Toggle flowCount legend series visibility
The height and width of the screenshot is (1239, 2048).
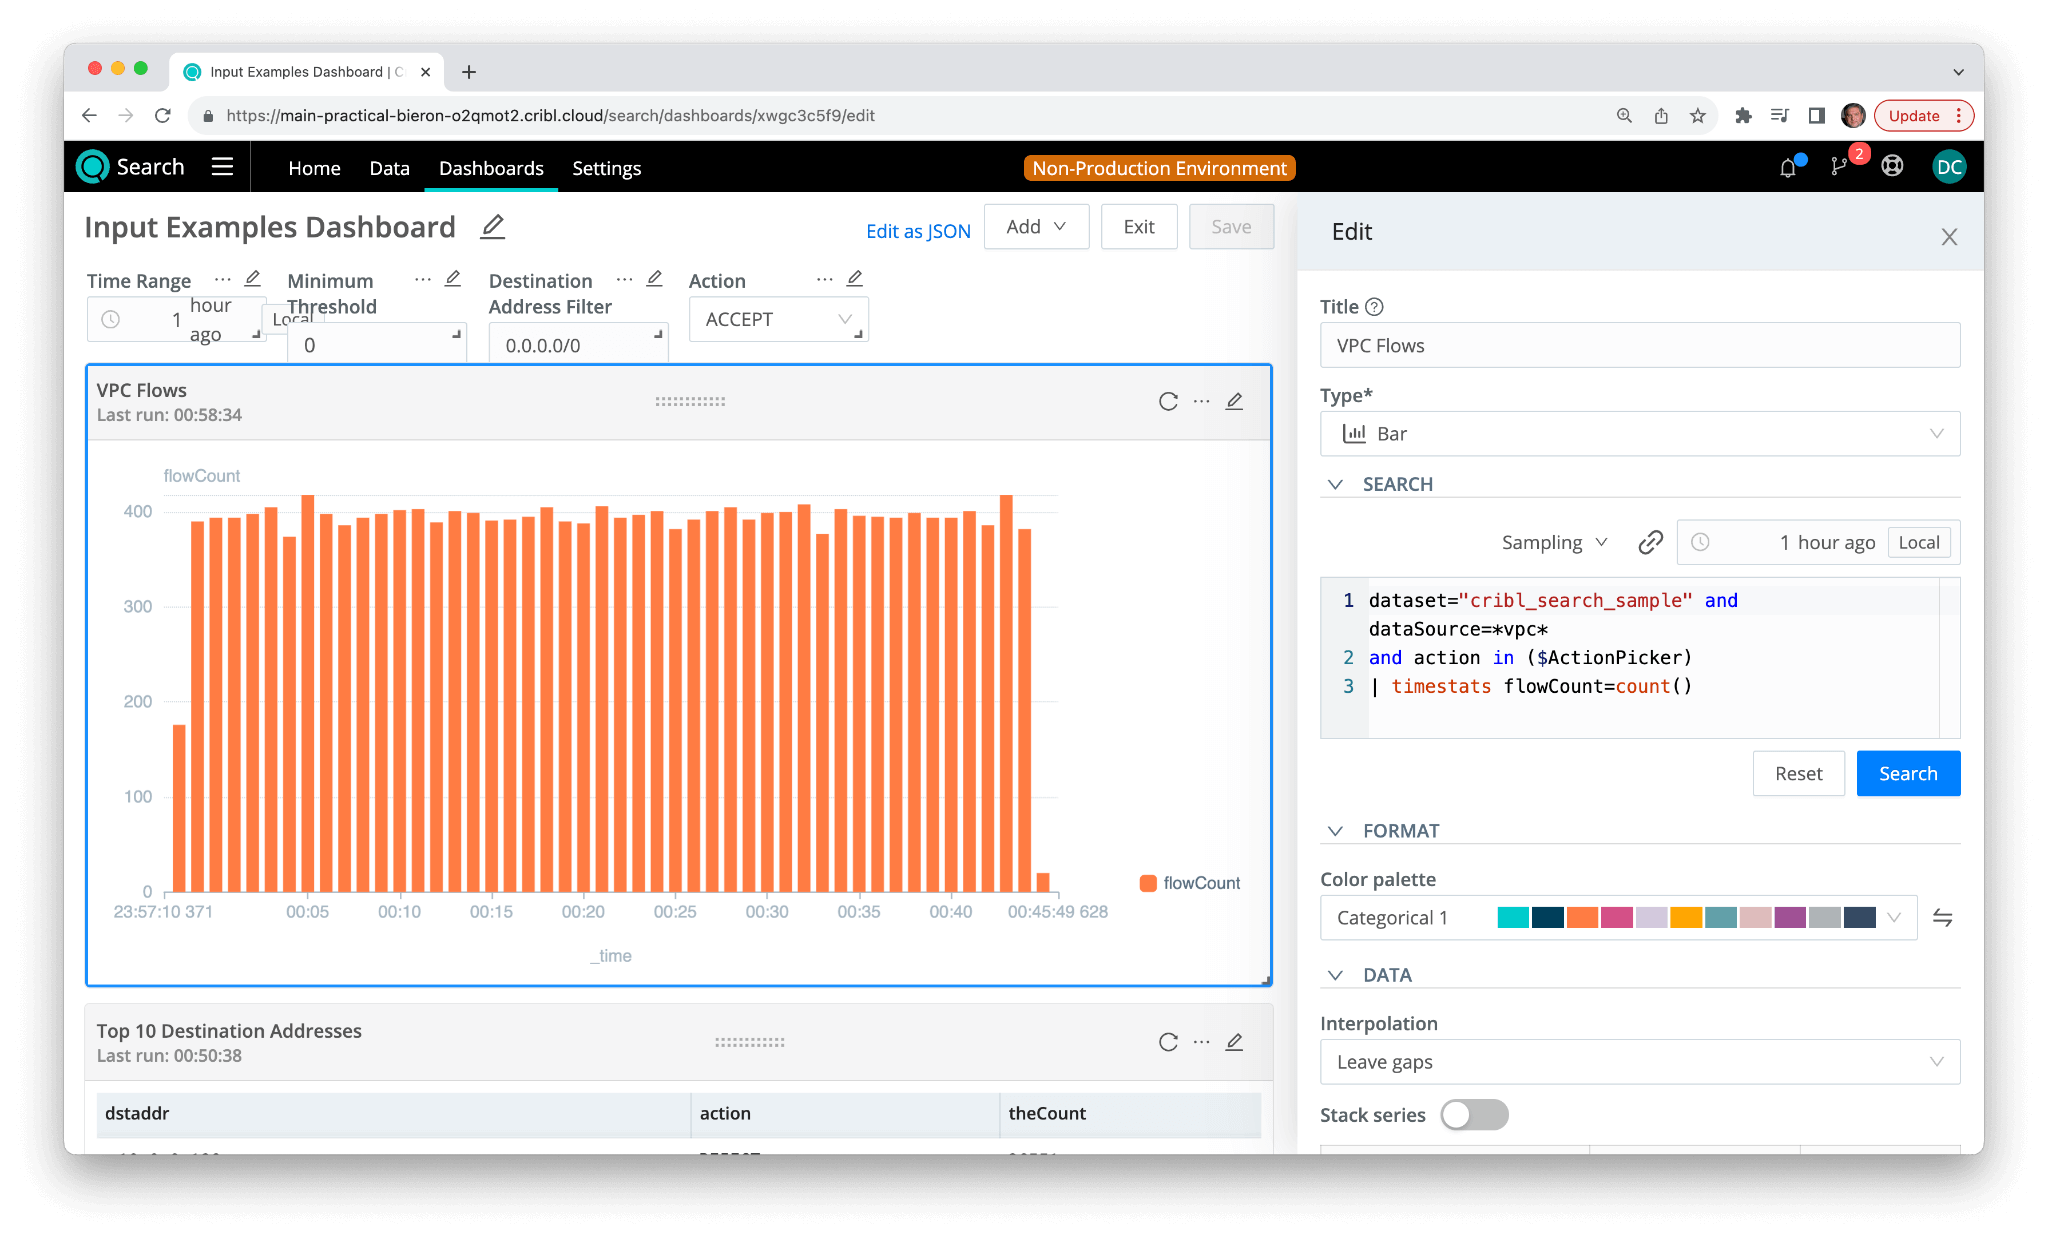pos(1190,883)
